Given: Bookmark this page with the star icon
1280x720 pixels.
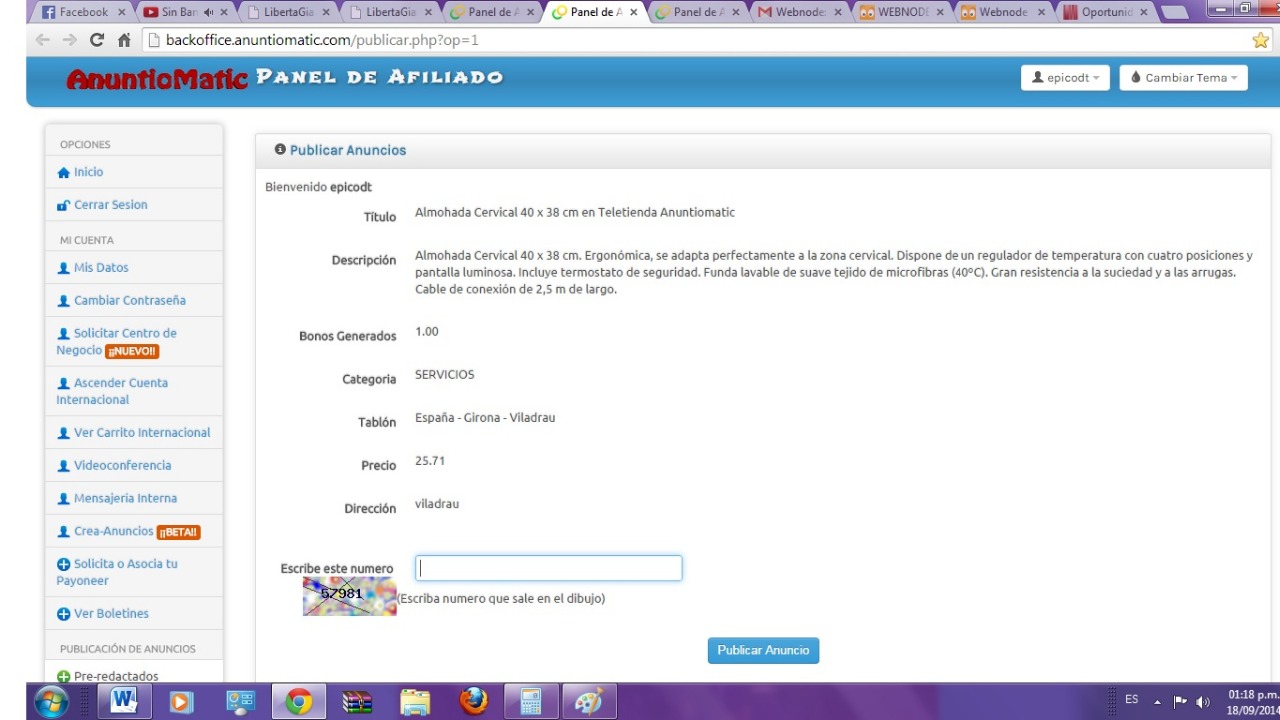Looking at the screenshot, I should click(x=1260, y=40).
